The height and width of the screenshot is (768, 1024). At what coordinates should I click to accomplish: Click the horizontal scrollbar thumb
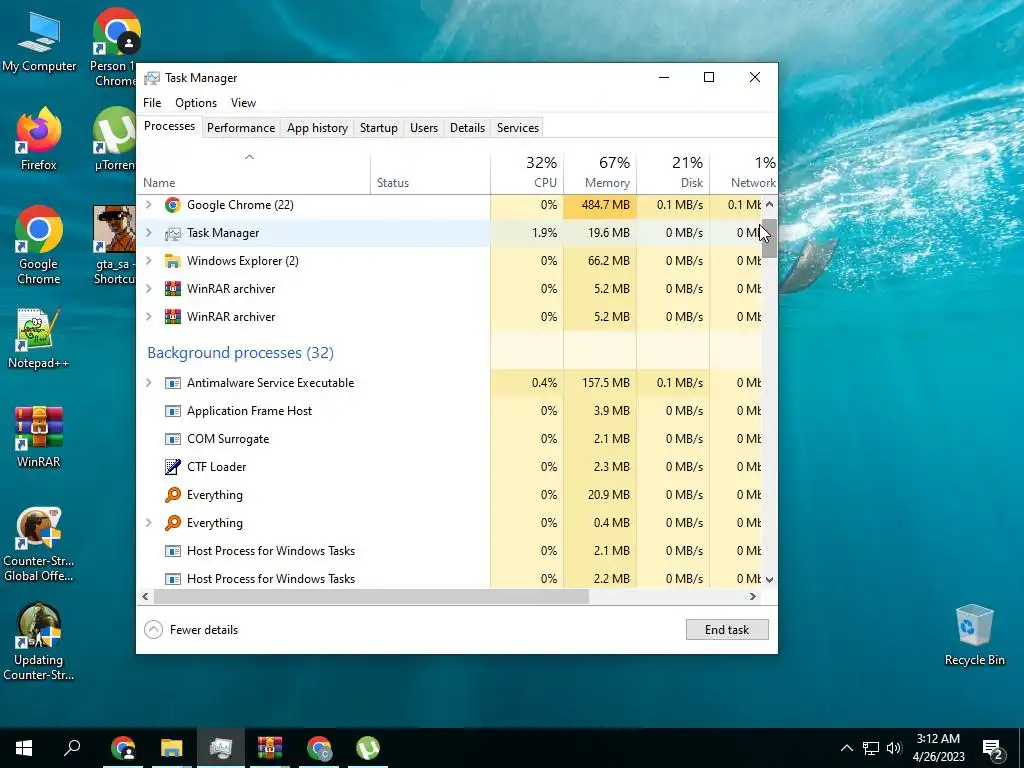pos(371,597)
